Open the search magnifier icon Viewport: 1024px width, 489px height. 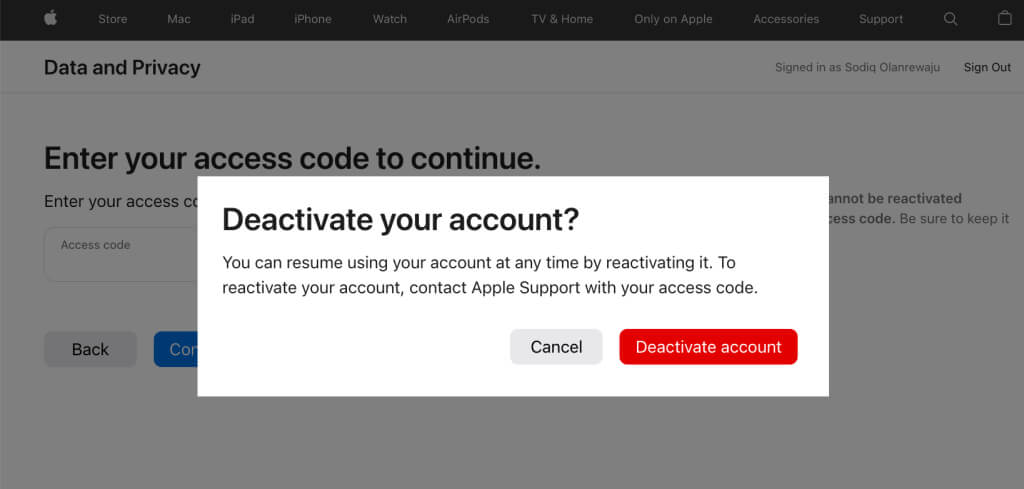[x=950, y=19]
